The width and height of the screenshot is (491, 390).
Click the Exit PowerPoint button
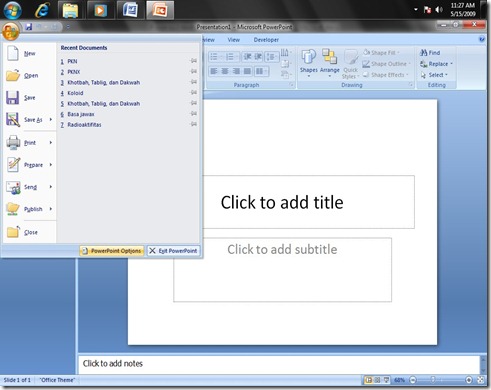[173, 251]
